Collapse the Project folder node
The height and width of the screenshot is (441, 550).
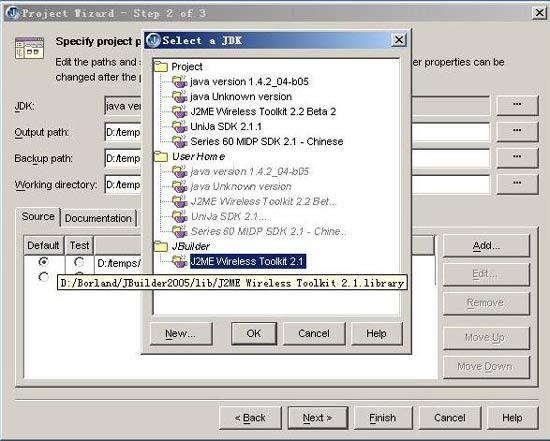[161, 66]
